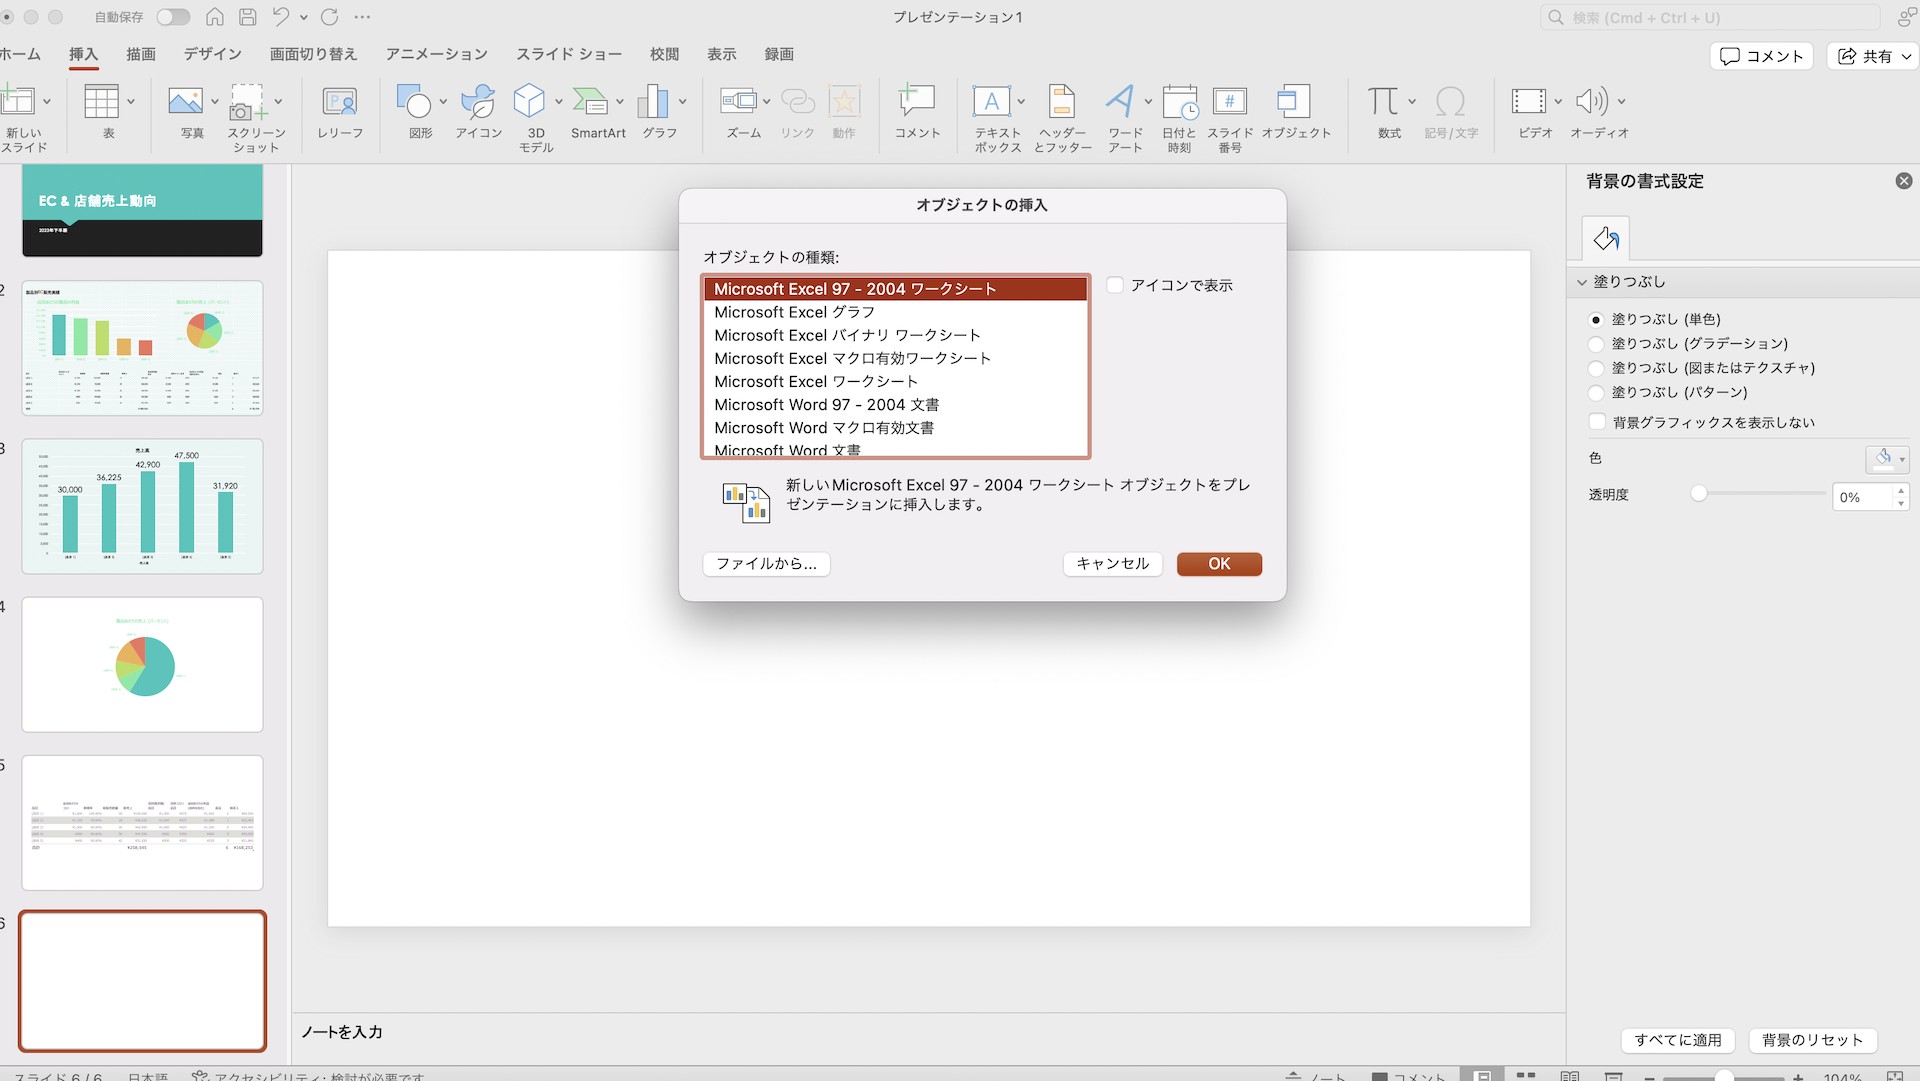The image size is (1920, 1081).
Task: Go to the 校閲 tab
Action: pos(664,54)
